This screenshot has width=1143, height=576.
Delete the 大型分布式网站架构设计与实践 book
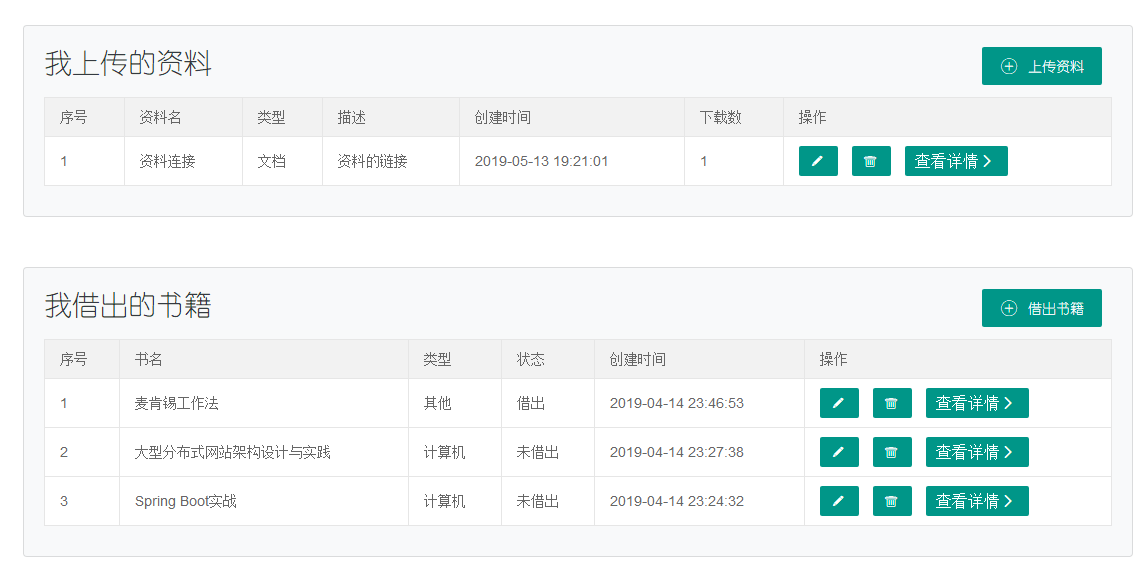tap(892, 452)
